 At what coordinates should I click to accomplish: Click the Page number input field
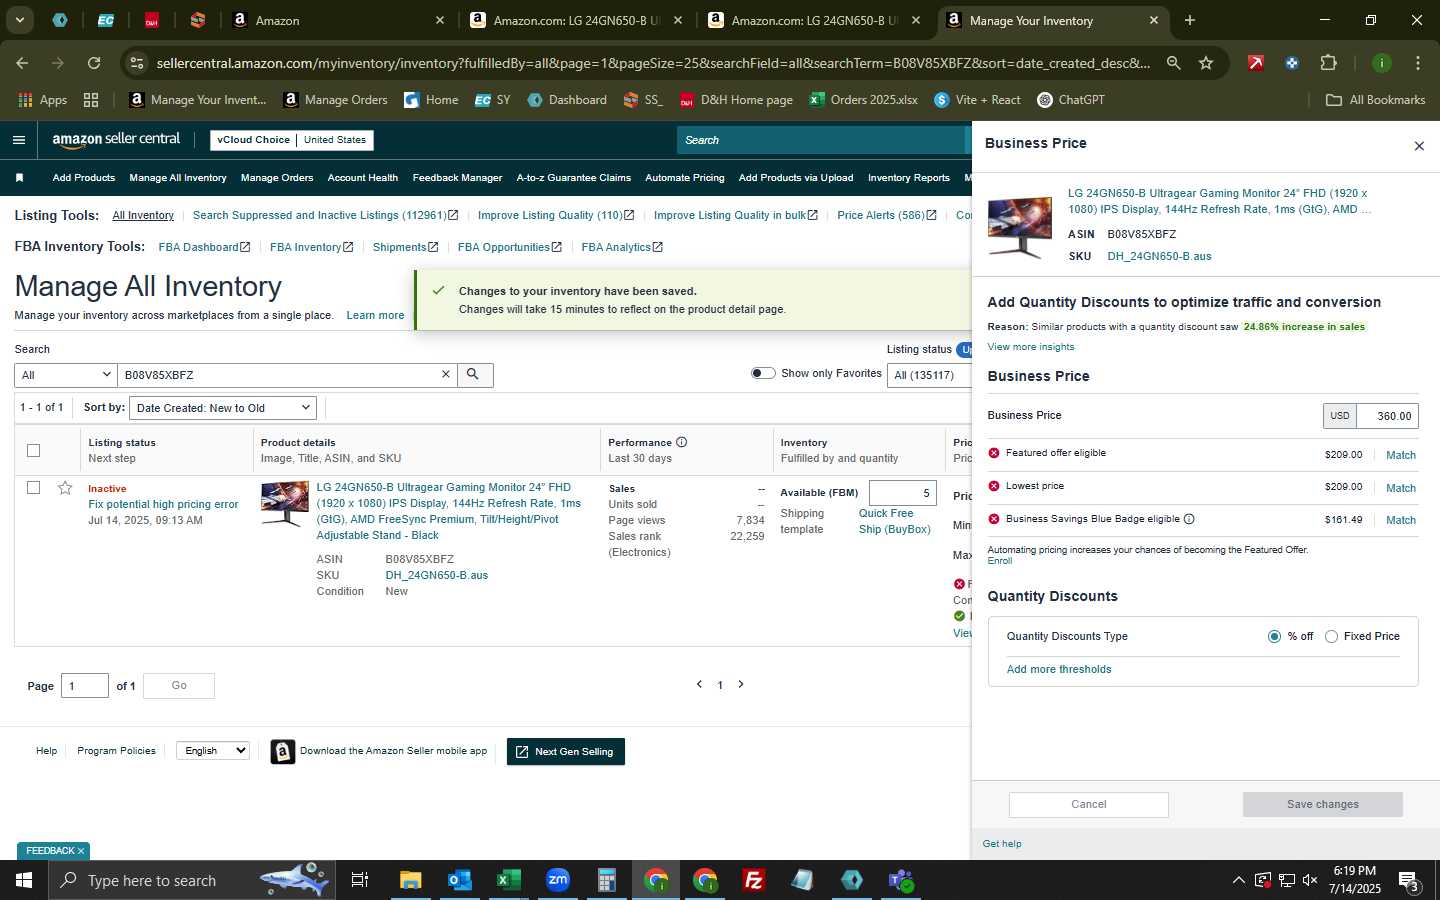tap(85, 685)
